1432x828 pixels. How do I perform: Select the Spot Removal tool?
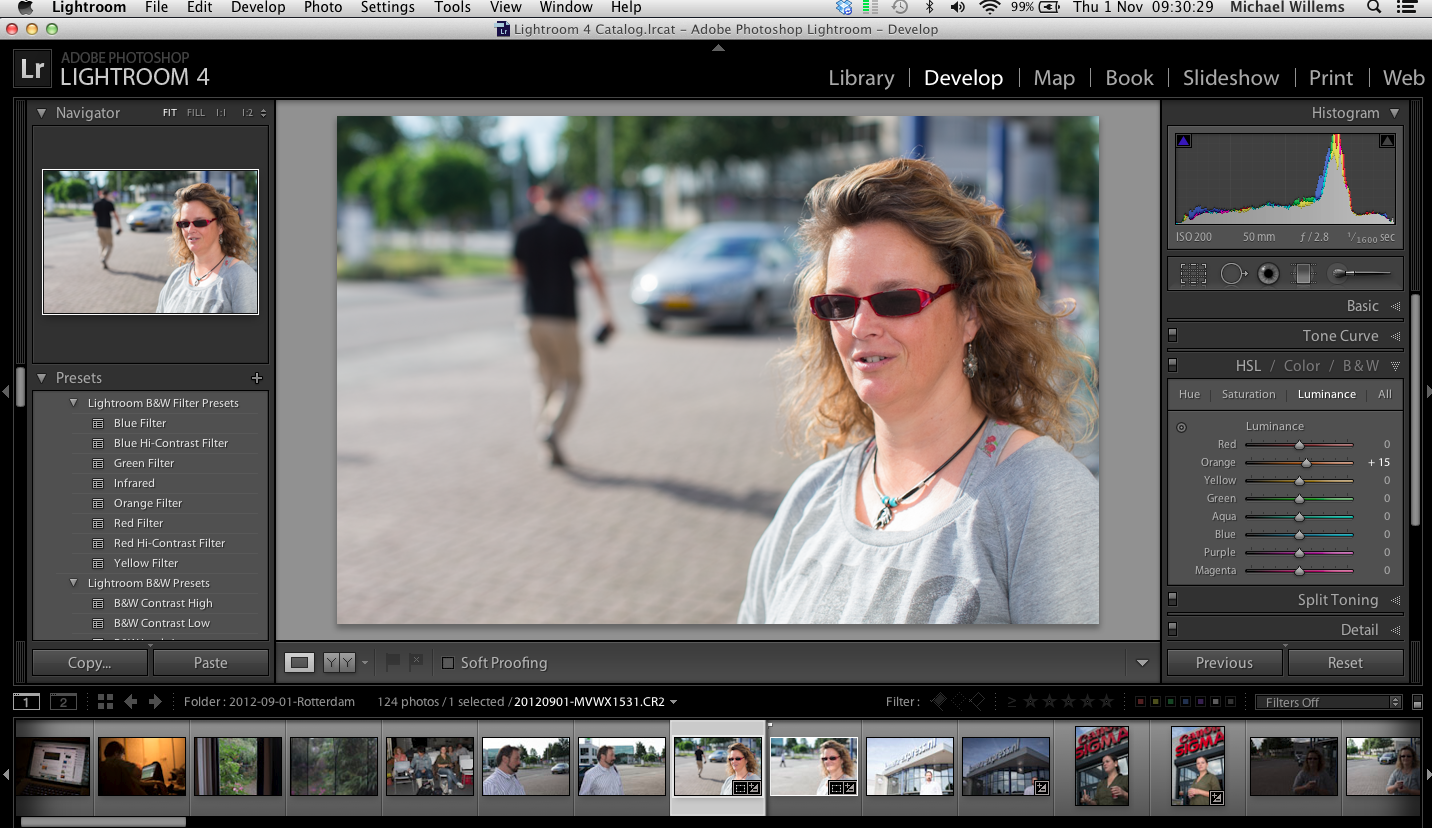click(x=1232, y=274)
